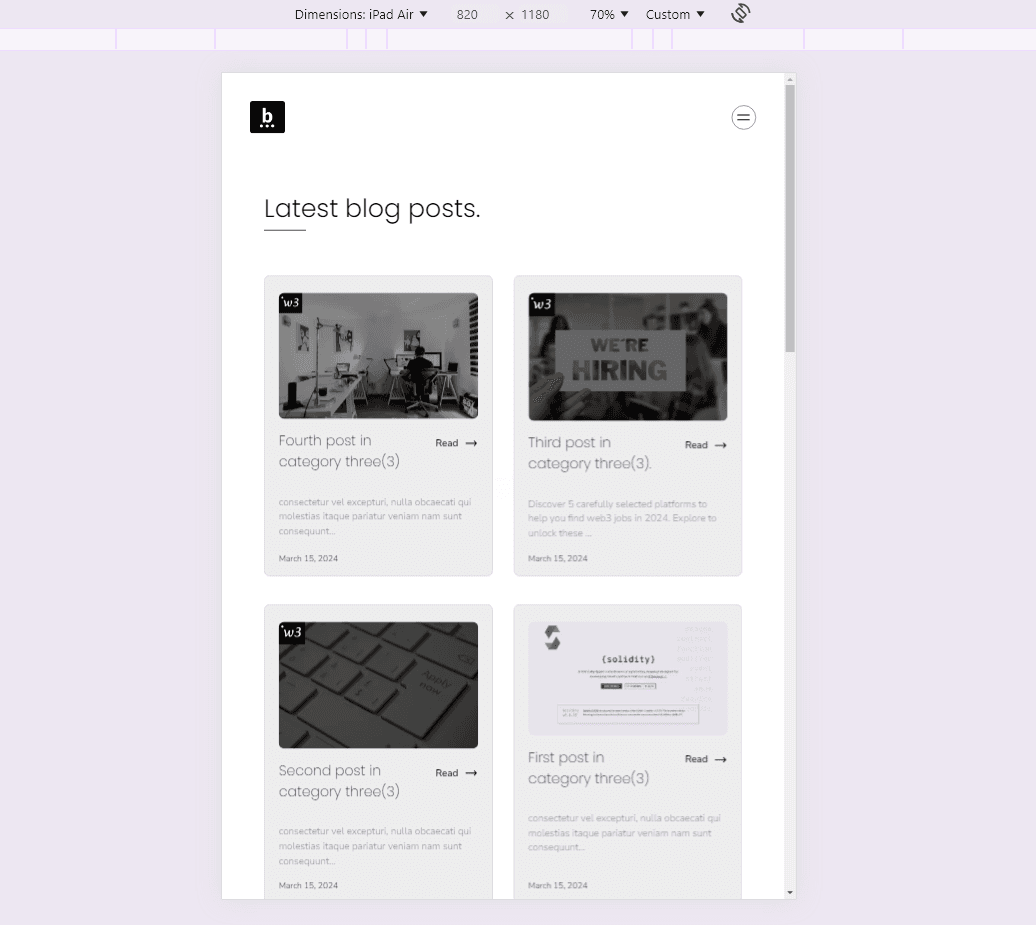Open the We're Hiring thumbnail image
This screenshot has width=1036, height=925.
[x=628, y=357]
